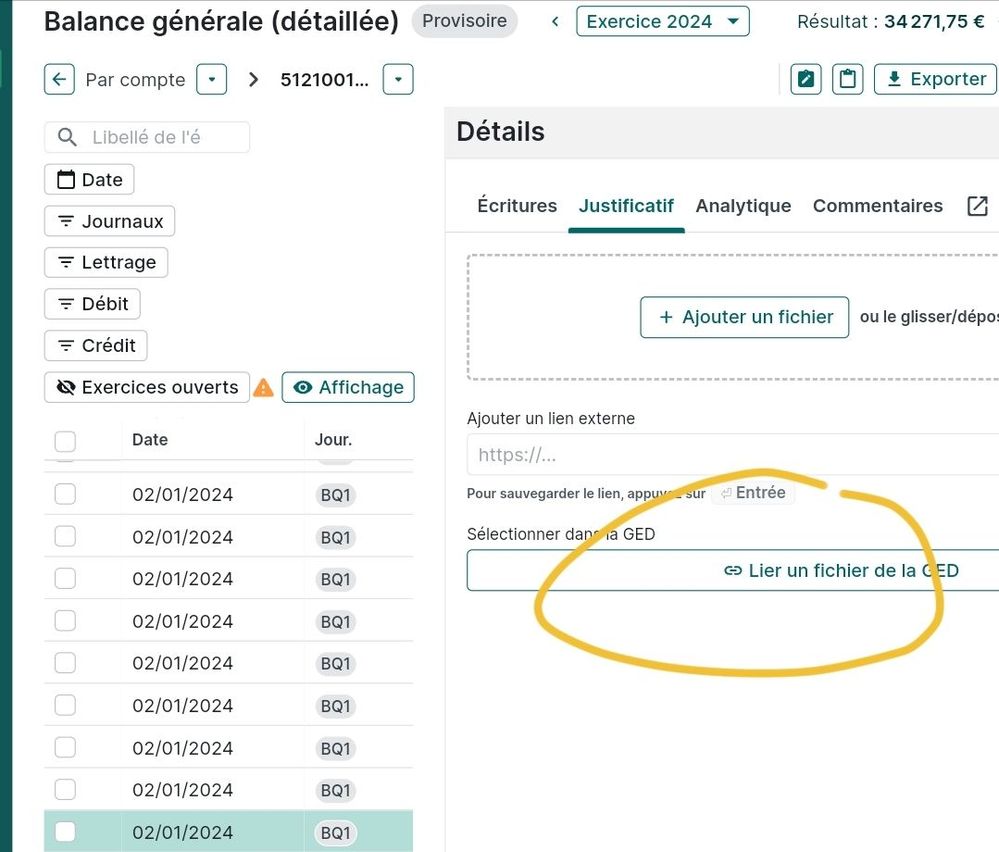Screen dimensions: 999x852
Task: Open the edit note icon button
Action: coord(805,79)
